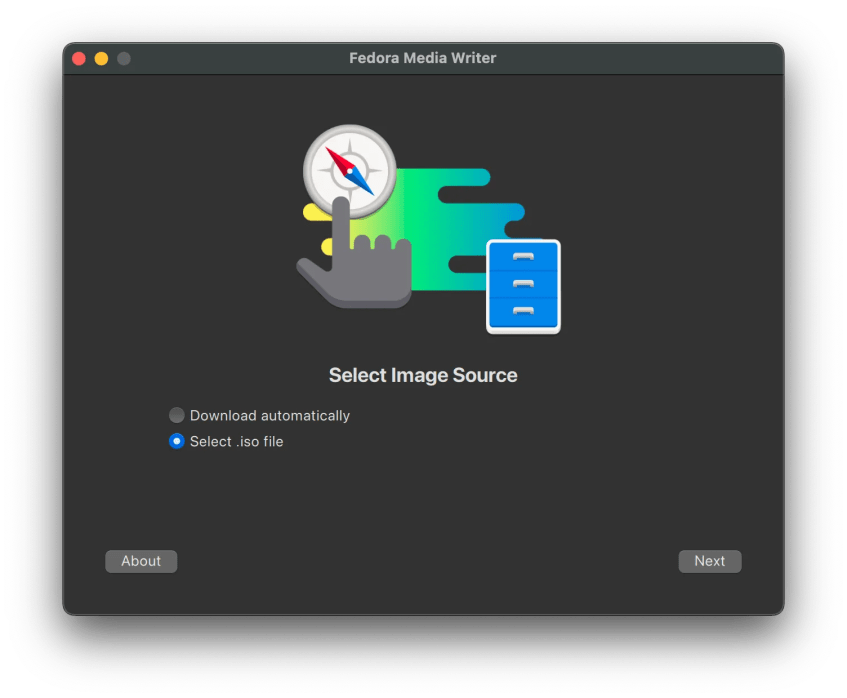Image resolution: width=847 pixels, height=698 pixels.
Task: Click the Select .iso file label text
Action: click(237, 441)
